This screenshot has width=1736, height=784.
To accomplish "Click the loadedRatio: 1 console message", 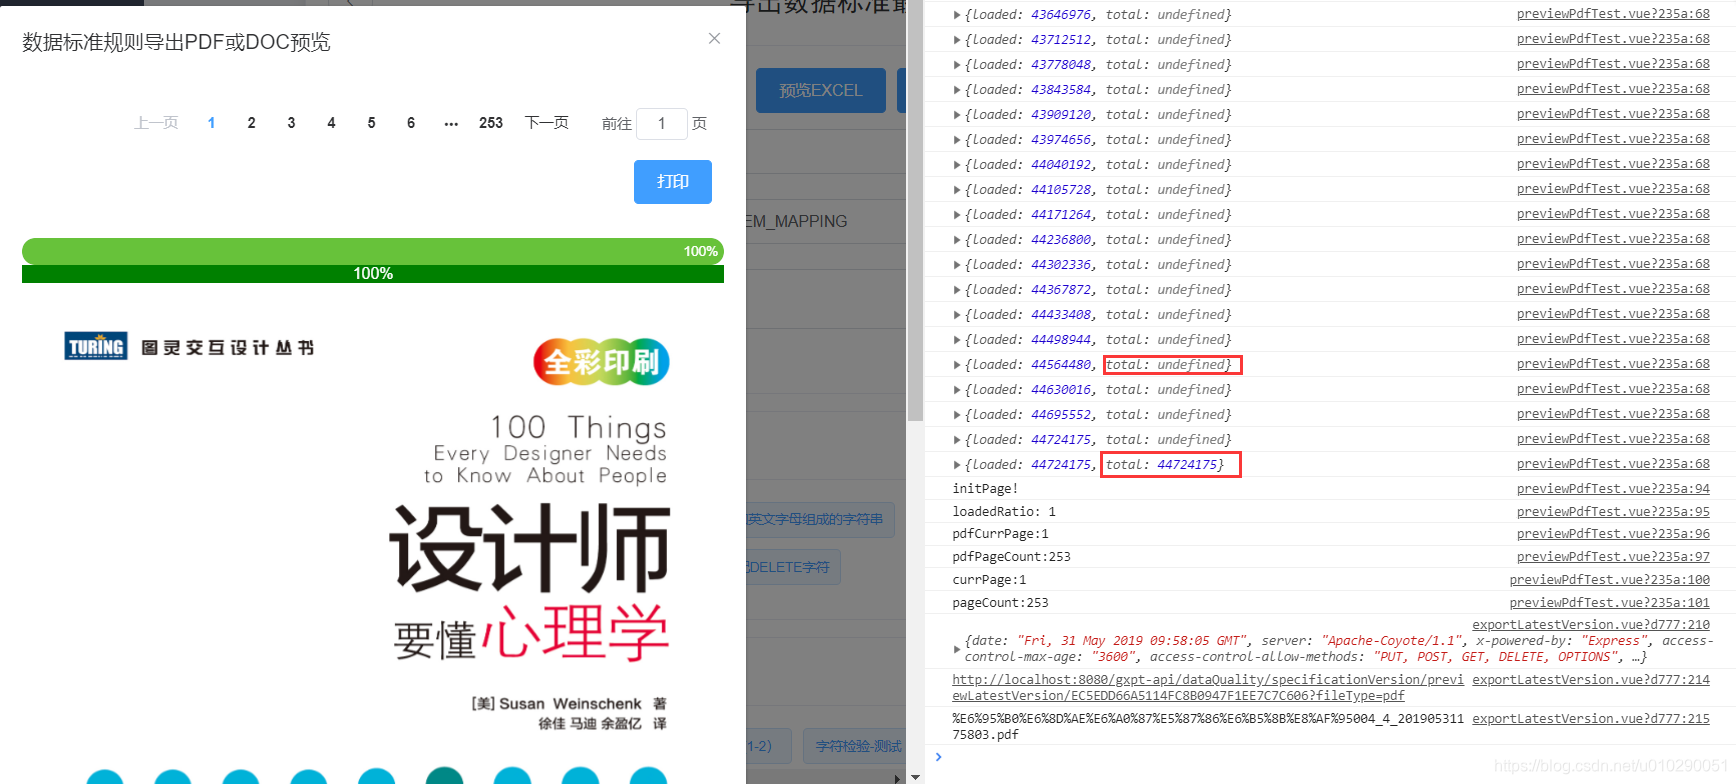I will click(x=1004, y=512).
